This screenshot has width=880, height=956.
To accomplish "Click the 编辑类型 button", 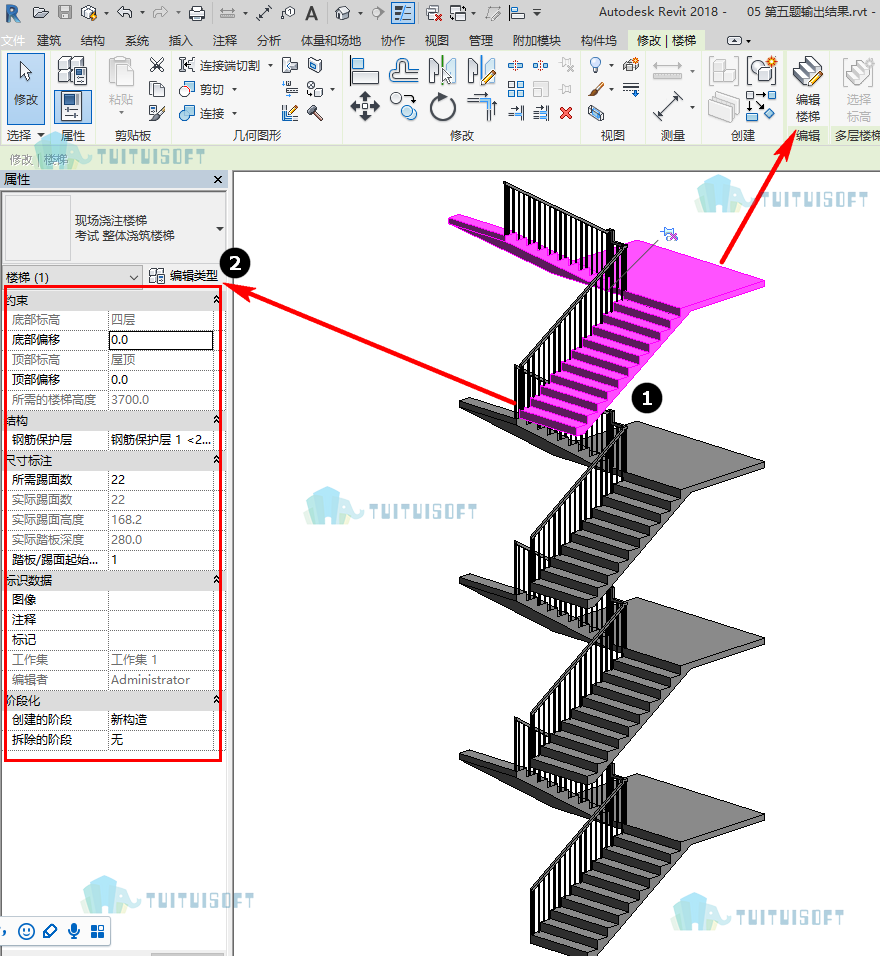I will click(184, 276).
